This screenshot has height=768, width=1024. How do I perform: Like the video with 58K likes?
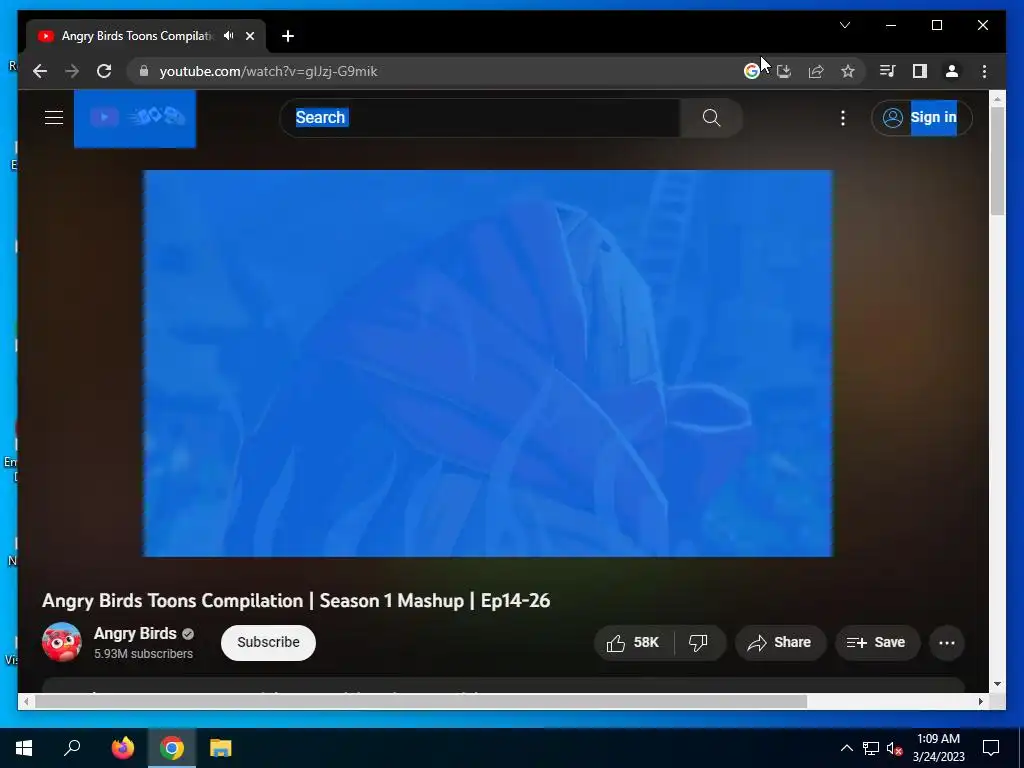click(x=633, y=643)
